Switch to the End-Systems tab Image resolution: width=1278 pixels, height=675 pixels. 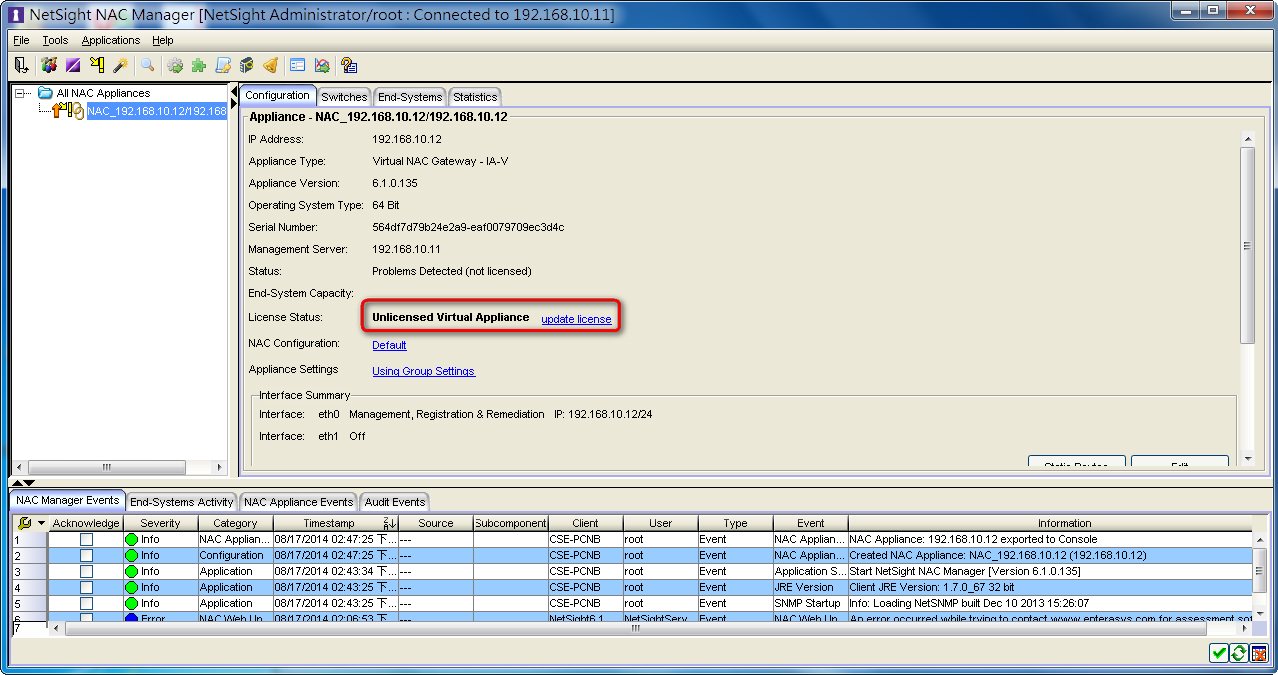coord(410,97)
